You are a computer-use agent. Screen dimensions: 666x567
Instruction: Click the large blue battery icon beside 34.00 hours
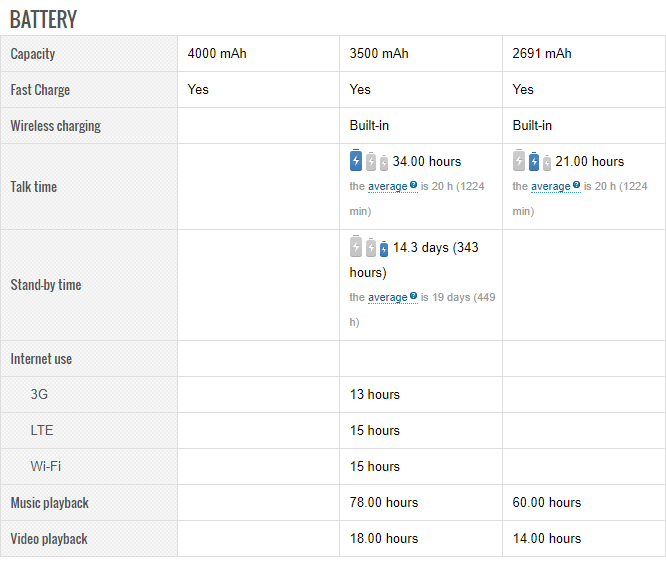pos(356,161)
